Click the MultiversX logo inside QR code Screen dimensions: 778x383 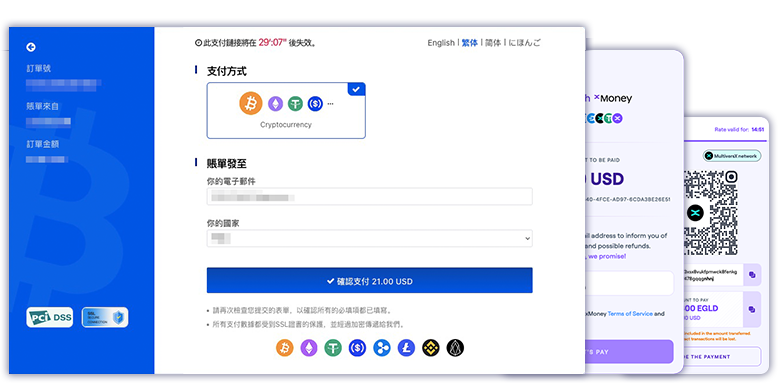(695, 213)
